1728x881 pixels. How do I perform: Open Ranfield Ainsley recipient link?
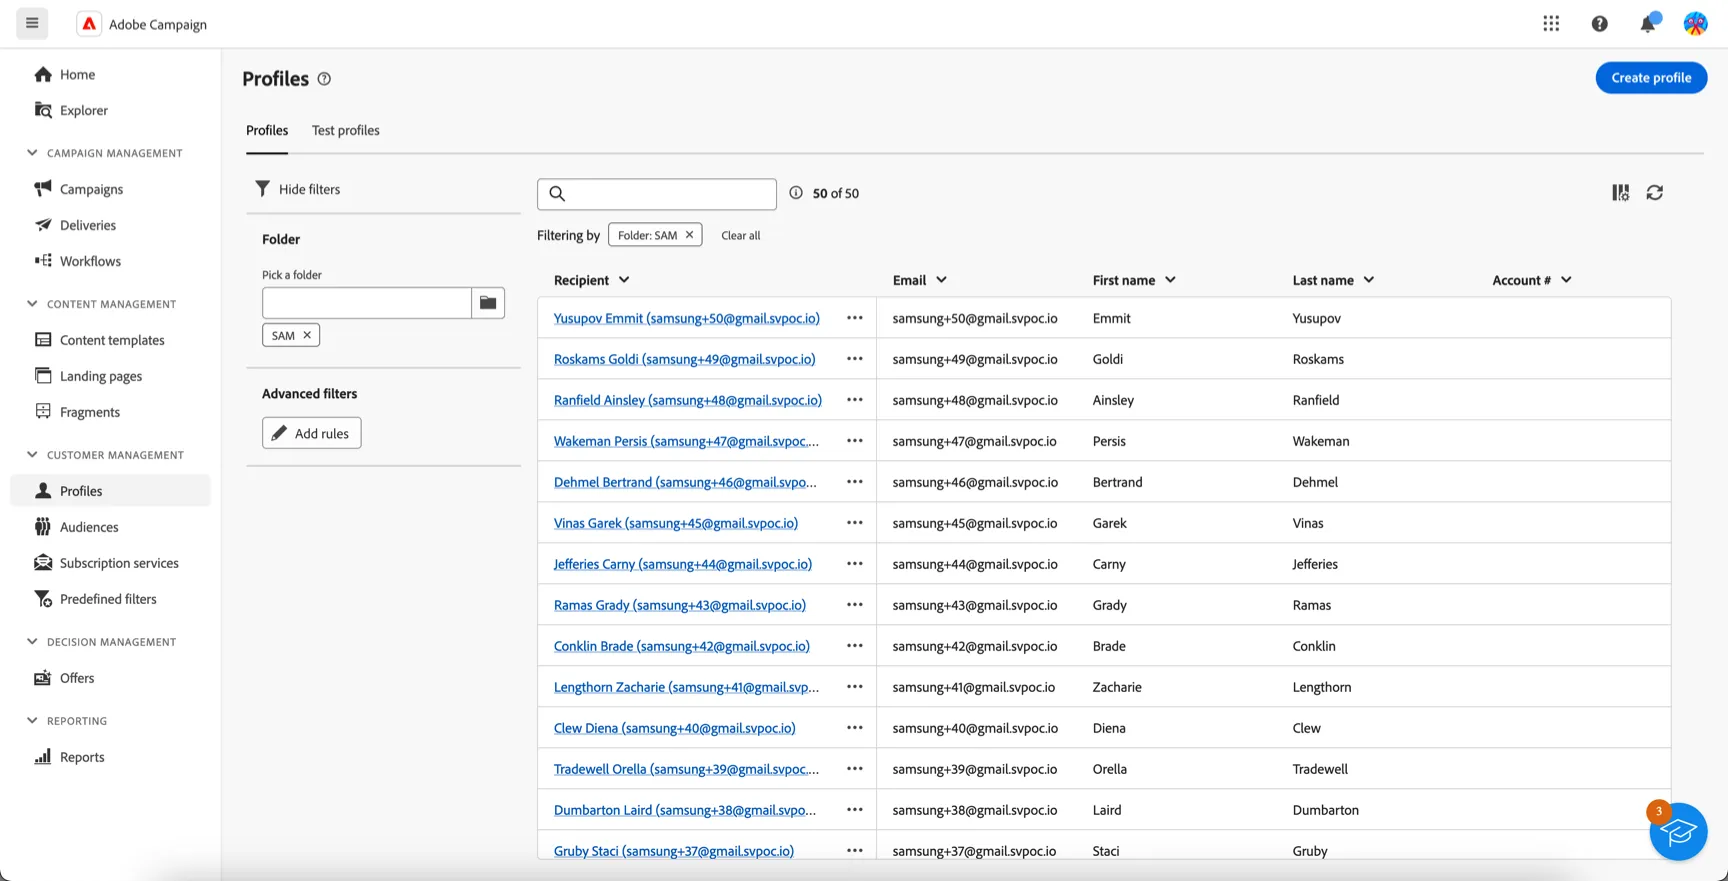point(688,400)
